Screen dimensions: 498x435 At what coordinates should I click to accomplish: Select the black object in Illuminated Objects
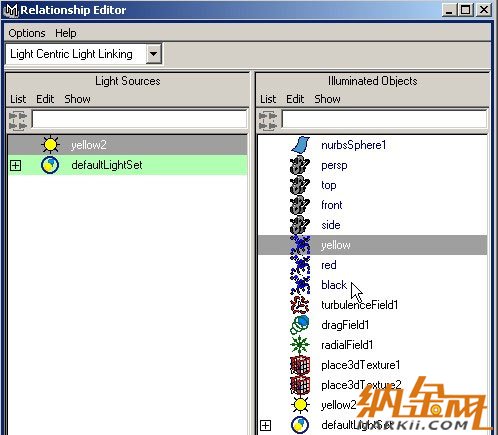click(373, 285)
